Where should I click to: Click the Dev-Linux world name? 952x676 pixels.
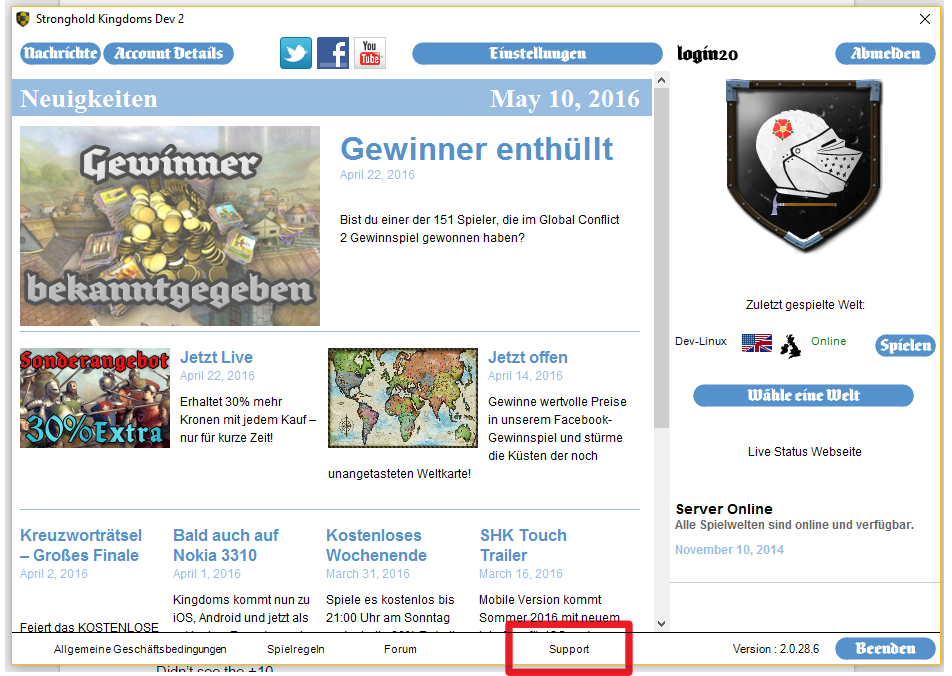(x=701, y=341)
